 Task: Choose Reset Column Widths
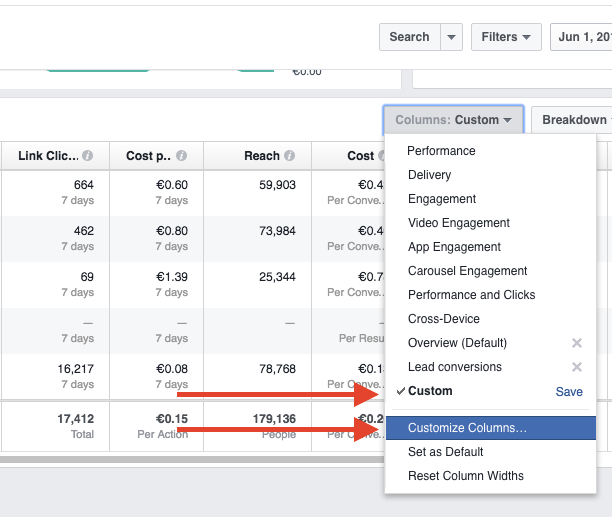[490, 476]
